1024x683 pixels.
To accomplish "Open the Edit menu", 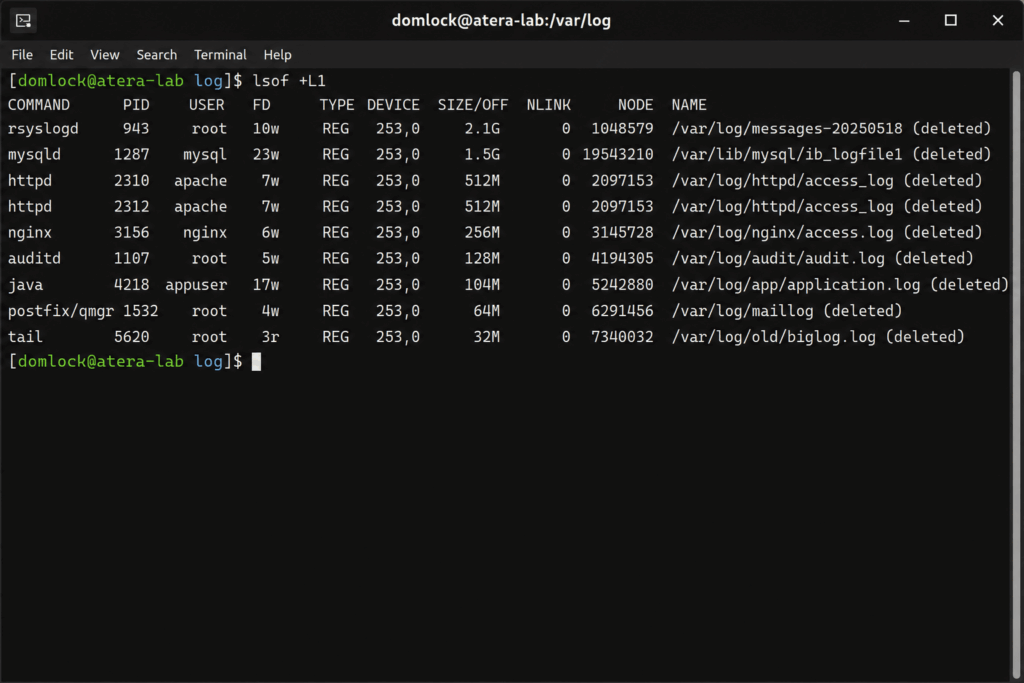I will point(61,55).
